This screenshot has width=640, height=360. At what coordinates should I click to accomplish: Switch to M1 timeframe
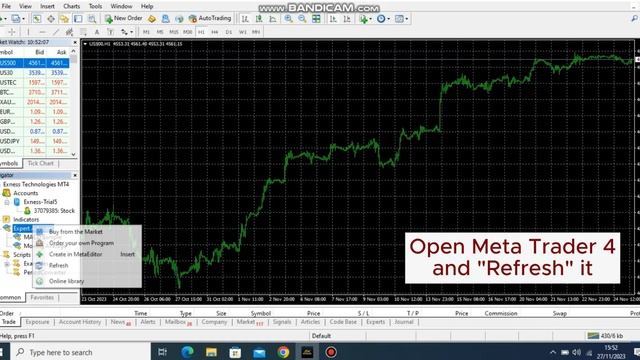click(x=147, y=32)
